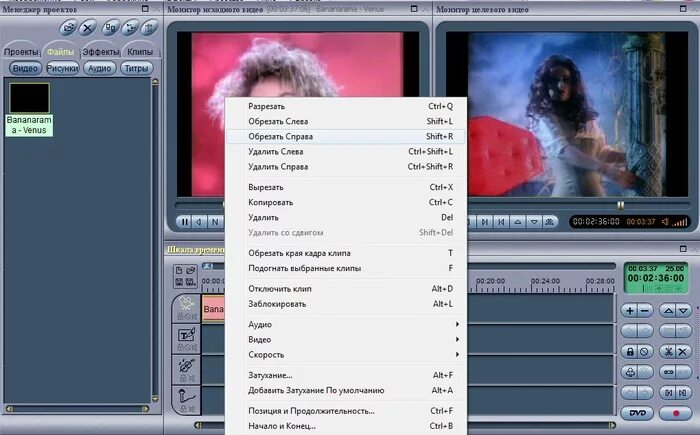Expand the Скорость submenu
This screenshot has height=435, width=700.
[x=346, y=355]
